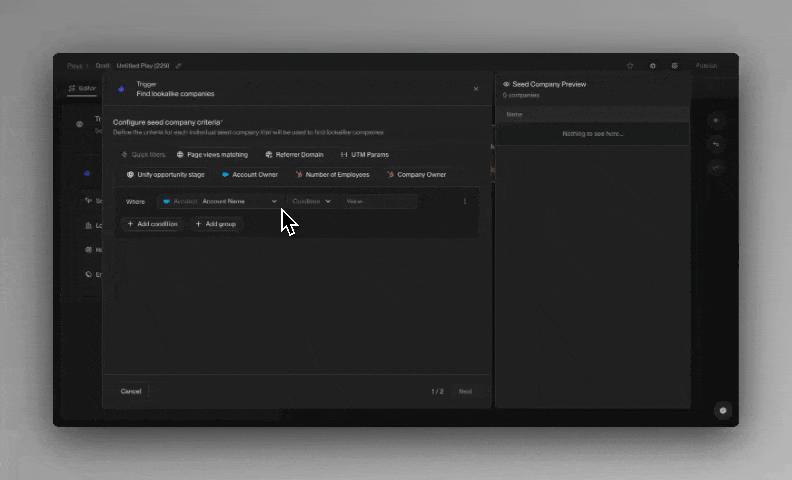Viewport: 792px width, 480px height.
Task: Click the star icon in the top bar
Action: pyautogui.click(x=630, y=66)
